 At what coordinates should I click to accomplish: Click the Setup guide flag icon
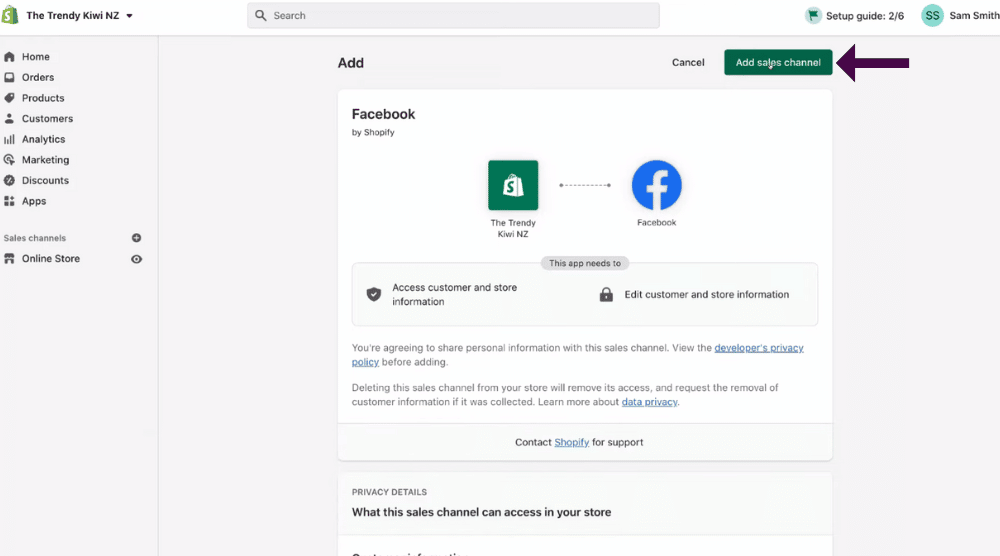coord(813,15)
